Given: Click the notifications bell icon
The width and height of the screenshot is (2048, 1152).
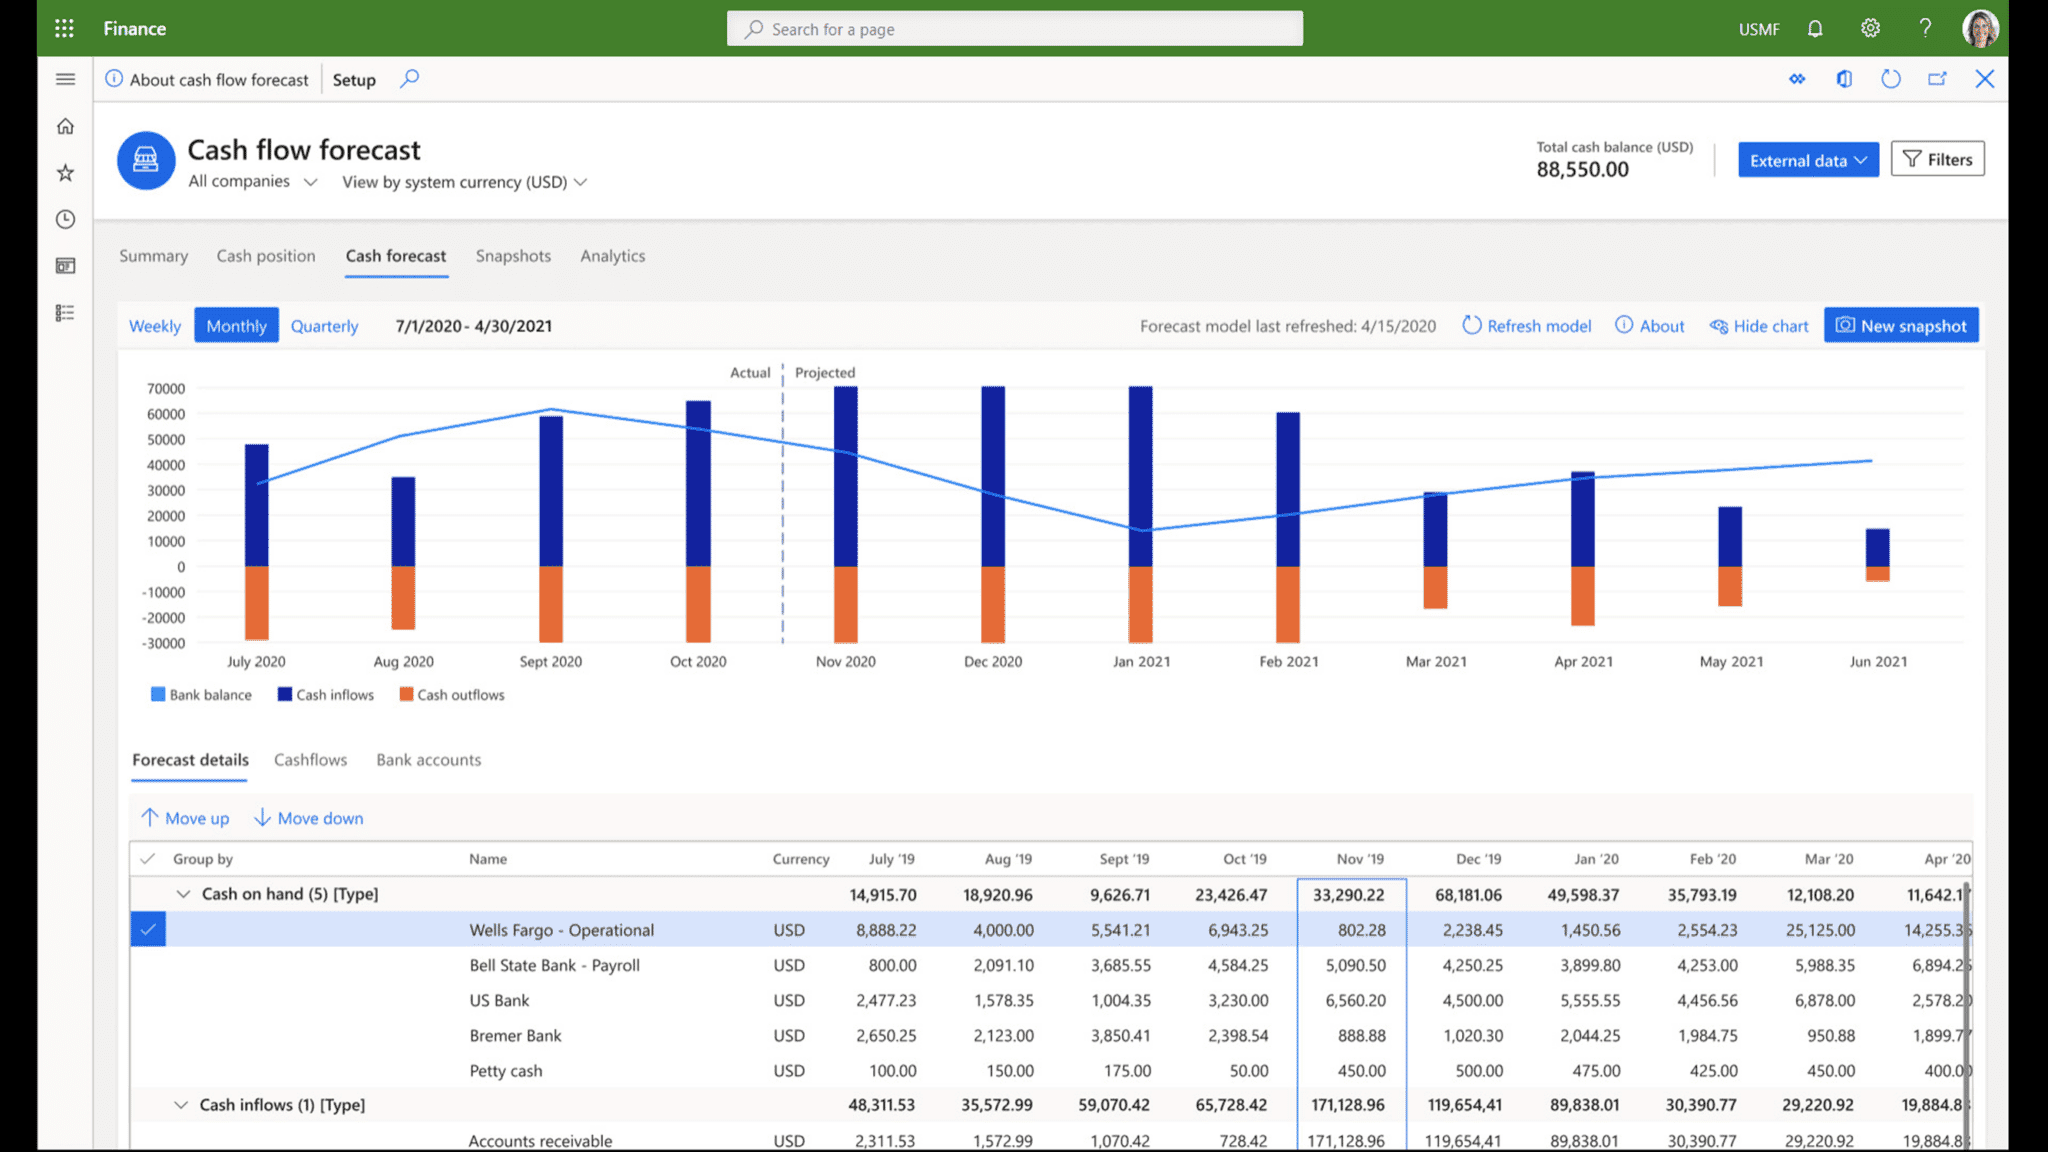Looking at the screenshot, I should point(1815,28).
